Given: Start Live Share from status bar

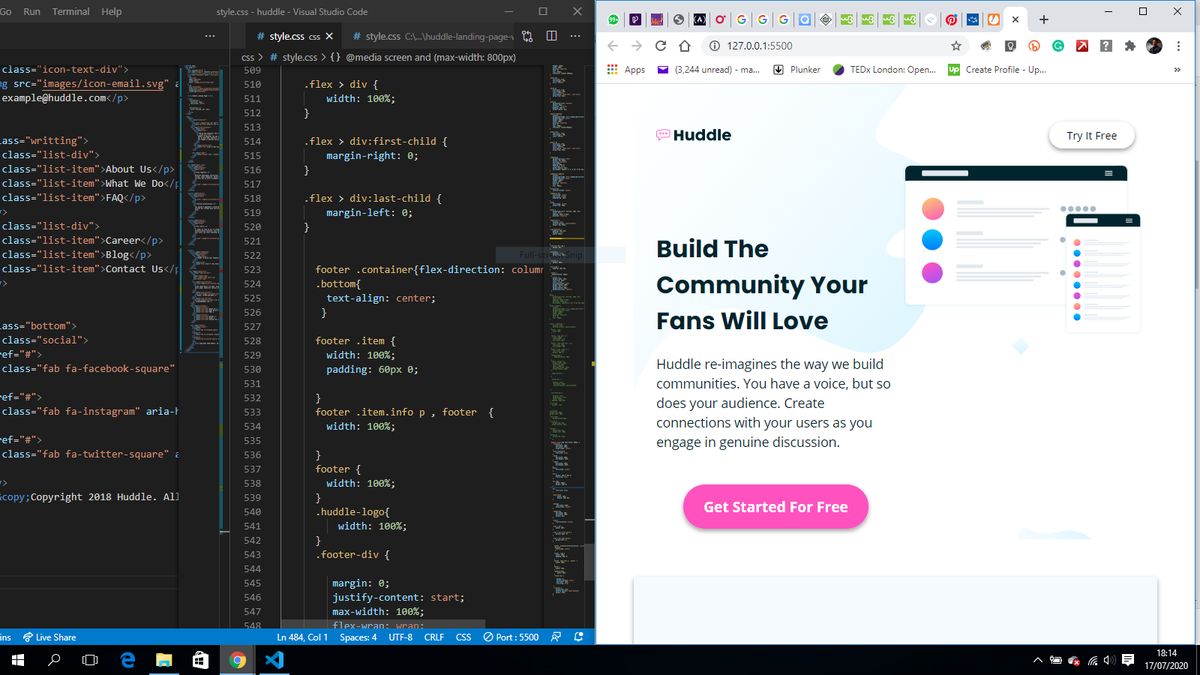Looking at the screenshot, I should pyautogui.click(x=50, y=637).
